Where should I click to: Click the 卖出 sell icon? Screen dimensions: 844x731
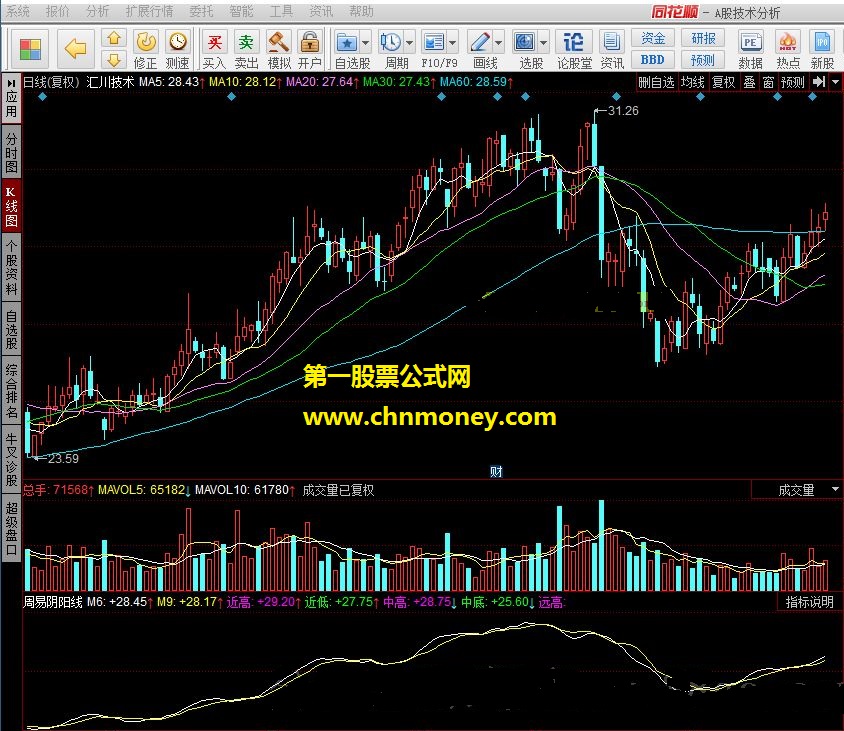point(247,50)
